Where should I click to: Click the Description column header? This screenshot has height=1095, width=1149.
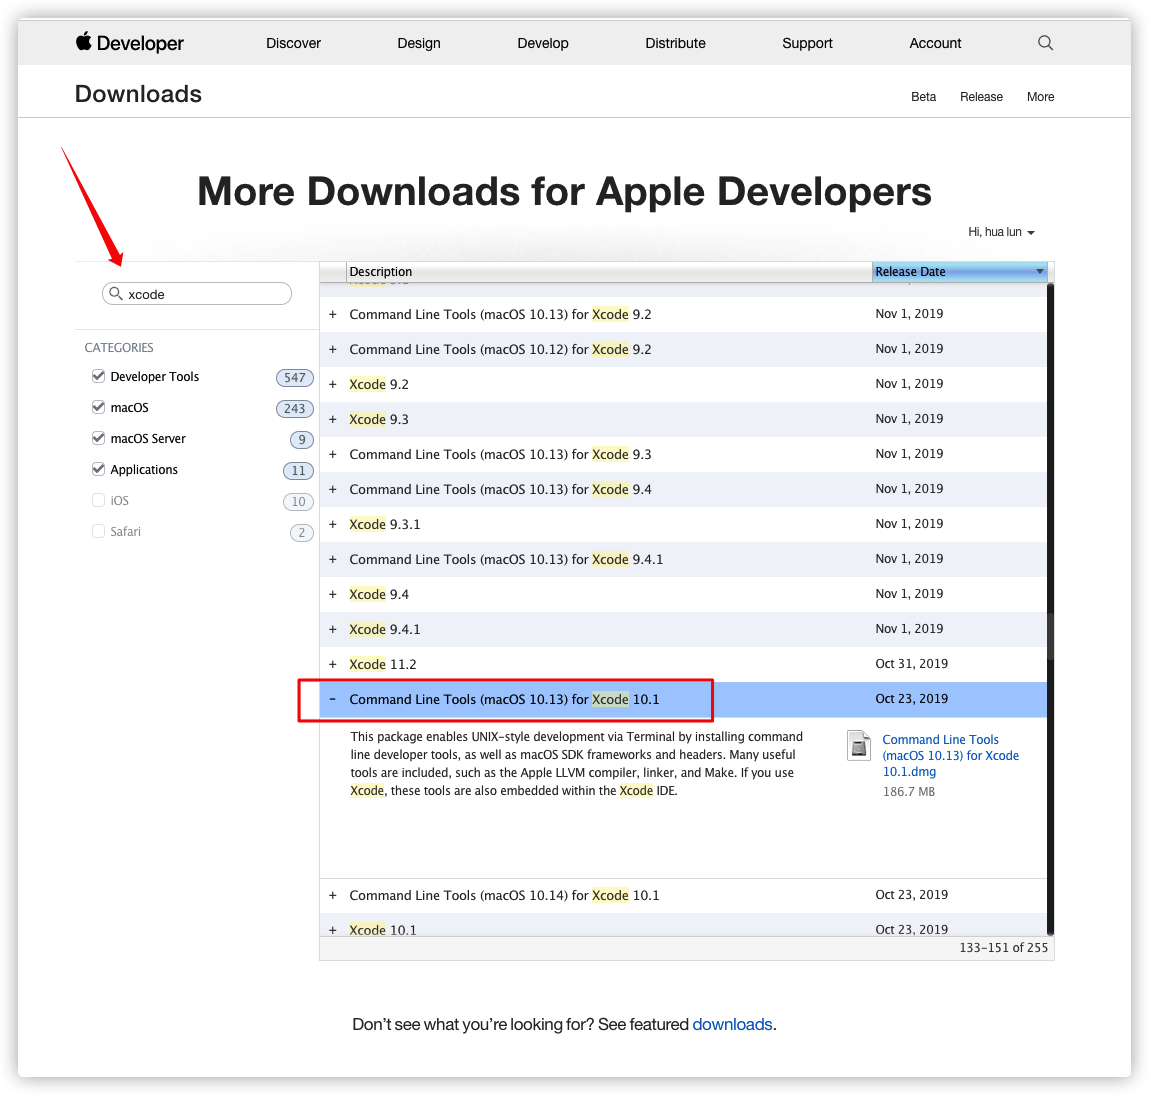click(609, 272)
